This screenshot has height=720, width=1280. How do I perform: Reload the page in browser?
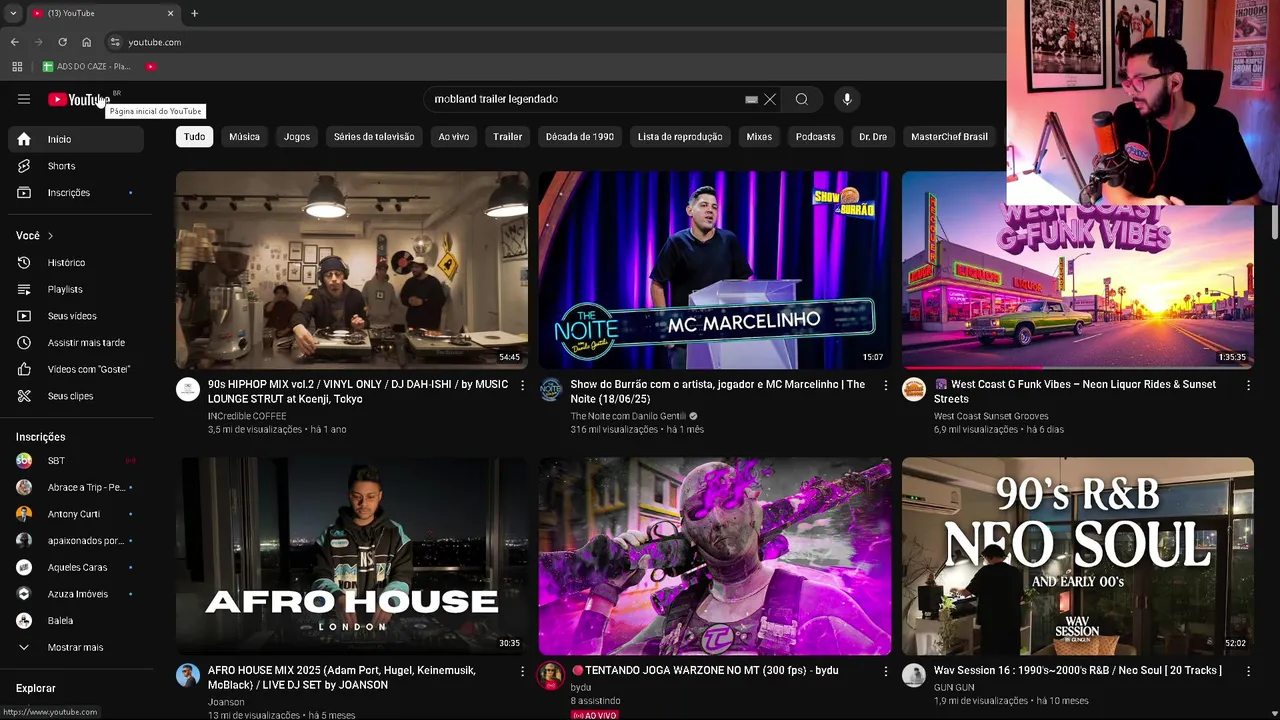62,42
